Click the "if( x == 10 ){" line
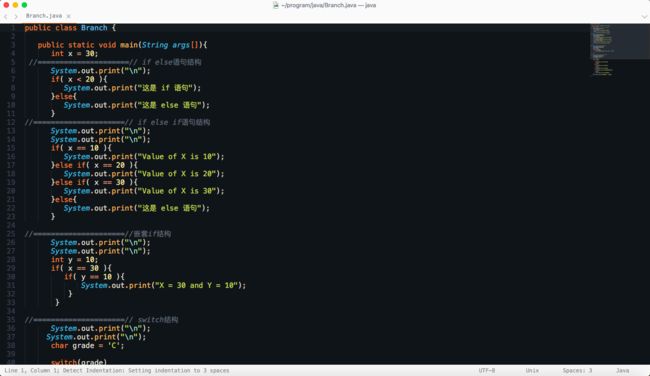Viewport: 650px width, 376px height. [81, 148]
